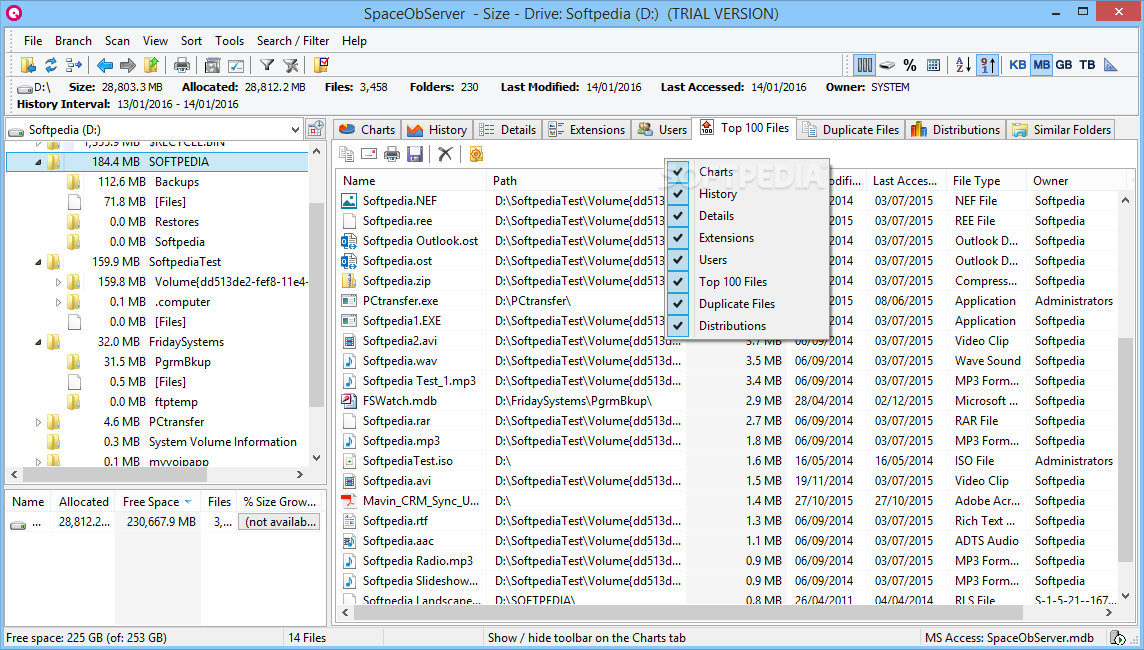The width and height of the screenshot is (1144, 650).
Task: Open the Branch menu
Action: coord(73,41)
